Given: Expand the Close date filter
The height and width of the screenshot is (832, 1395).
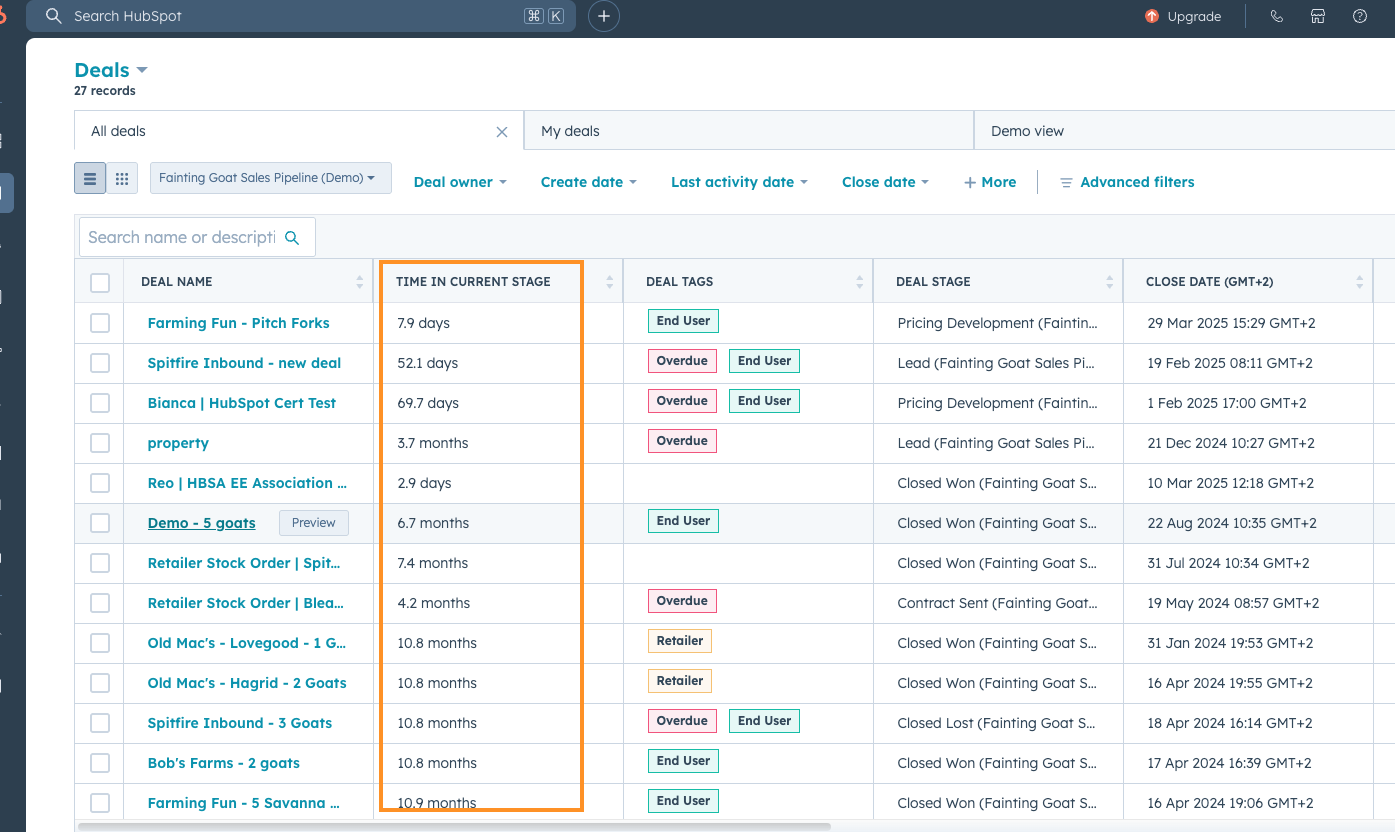Looking at the screenshot, I should click(886, 182).
